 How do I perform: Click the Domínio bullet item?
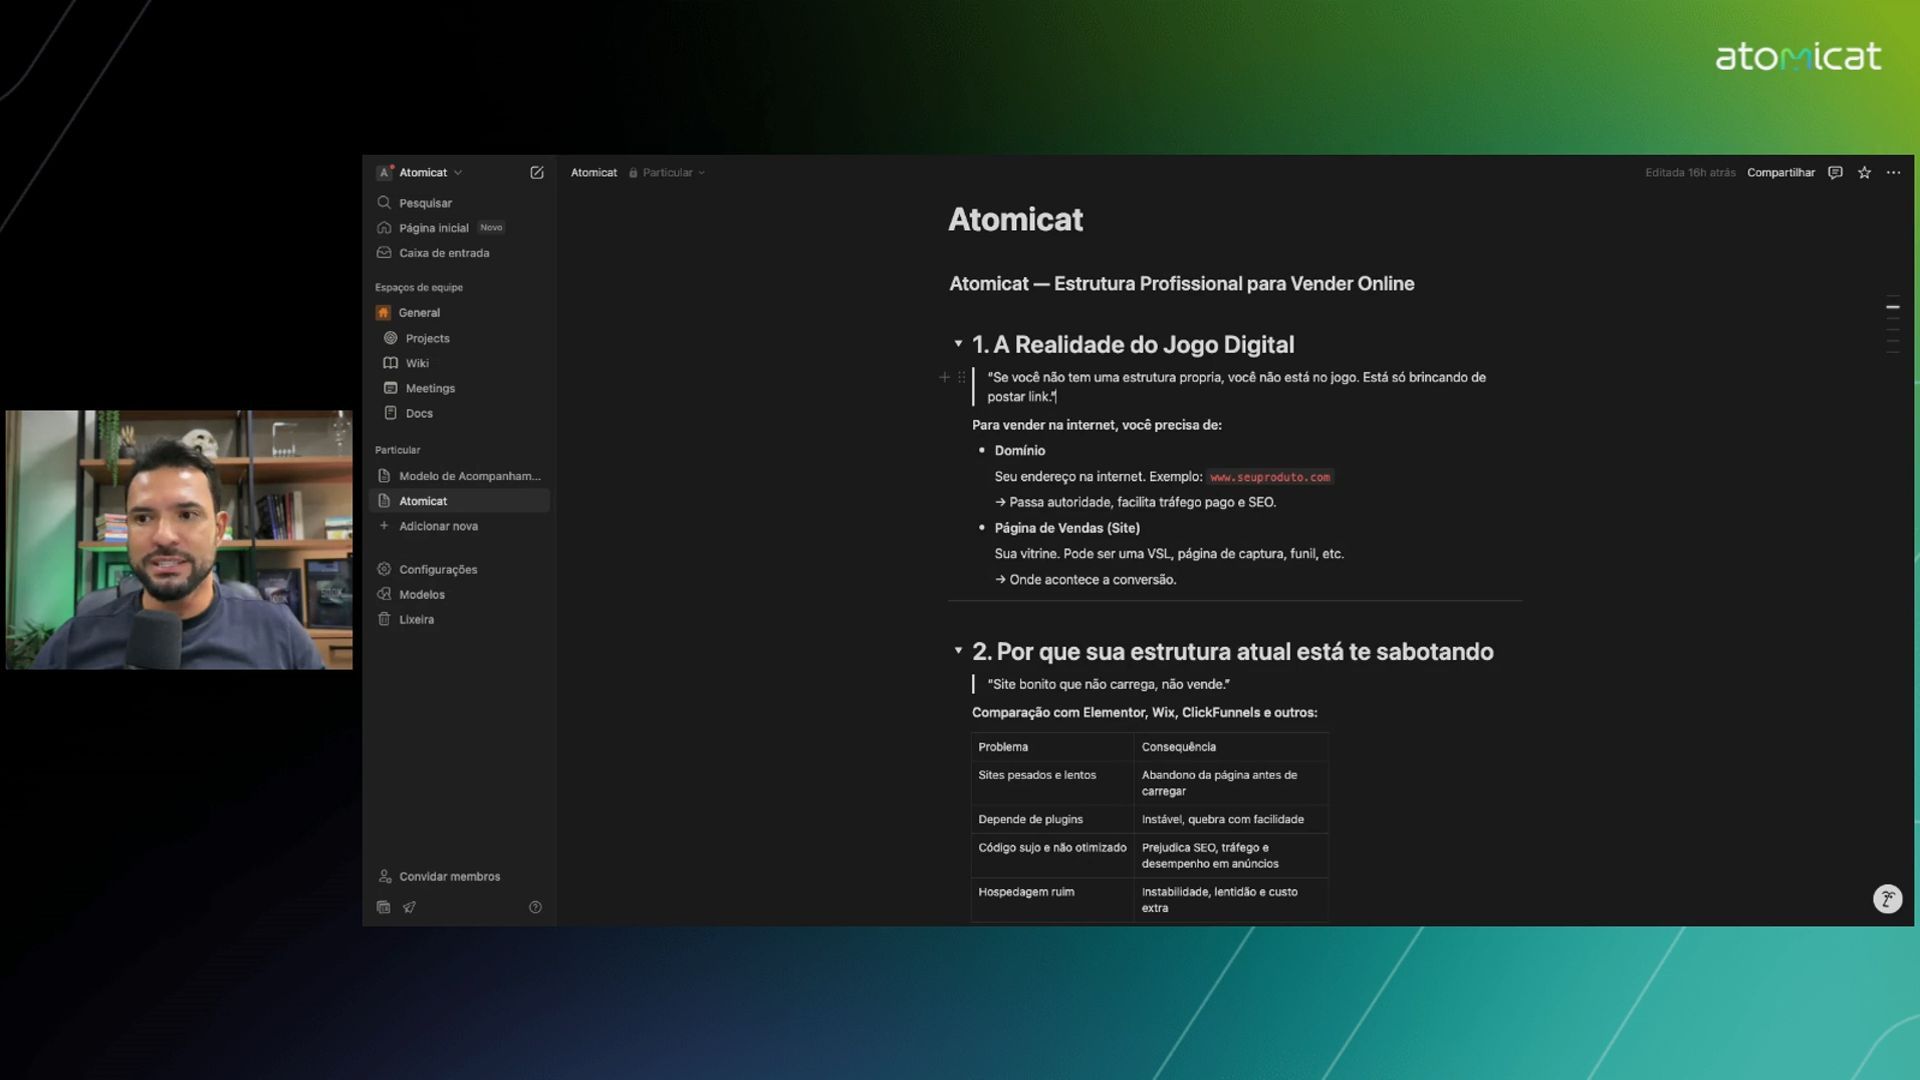coord(1019,451)
